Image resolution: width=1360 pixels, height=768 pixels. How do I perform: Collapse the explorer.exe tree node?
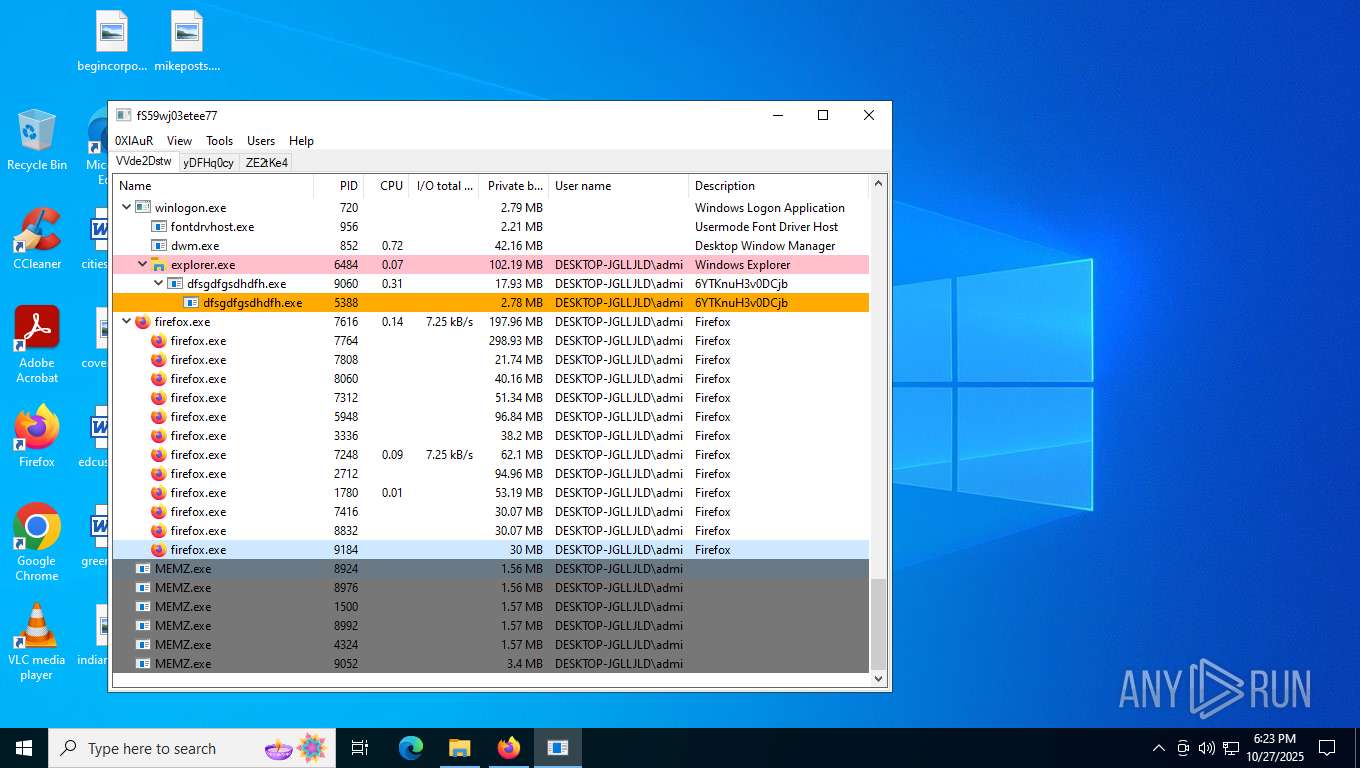coord(142,265)
